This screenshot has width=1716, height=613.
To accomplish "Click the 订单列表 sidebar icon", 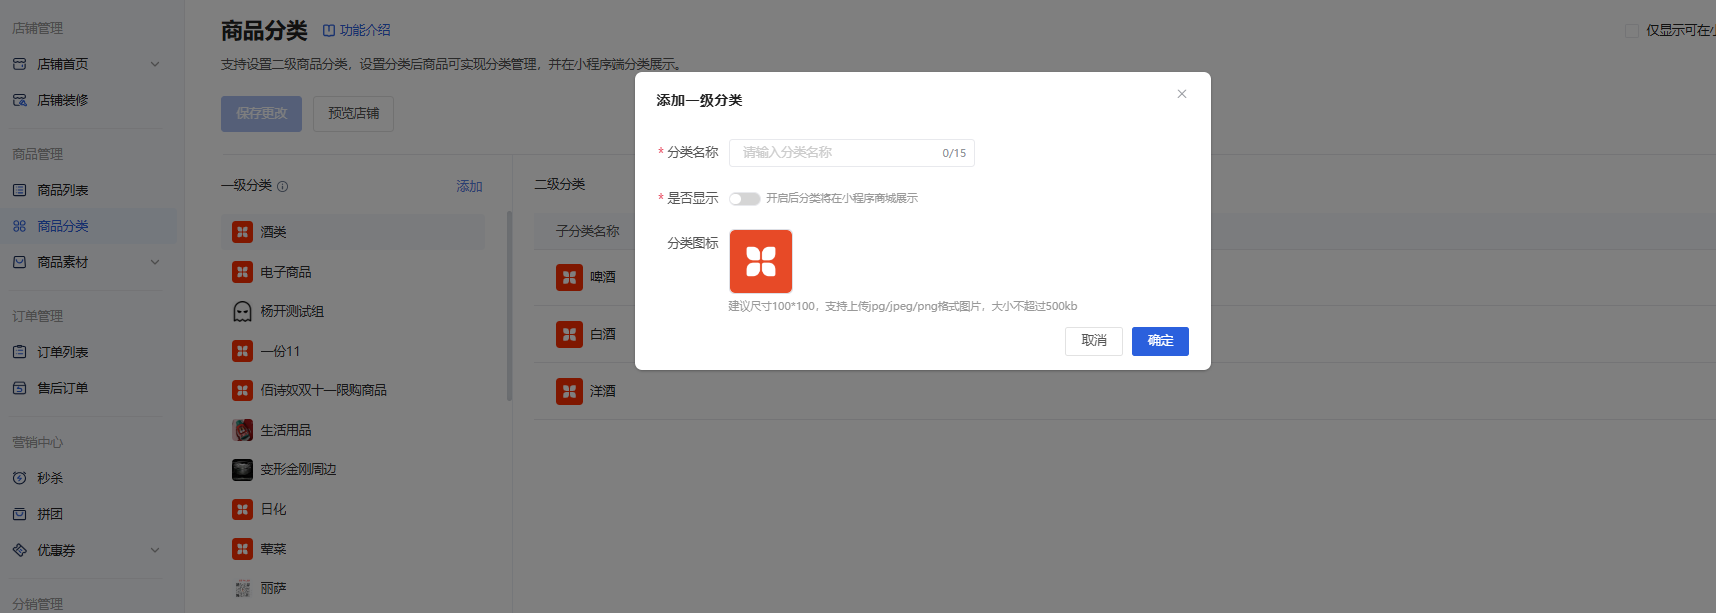I will click(20, 352).
